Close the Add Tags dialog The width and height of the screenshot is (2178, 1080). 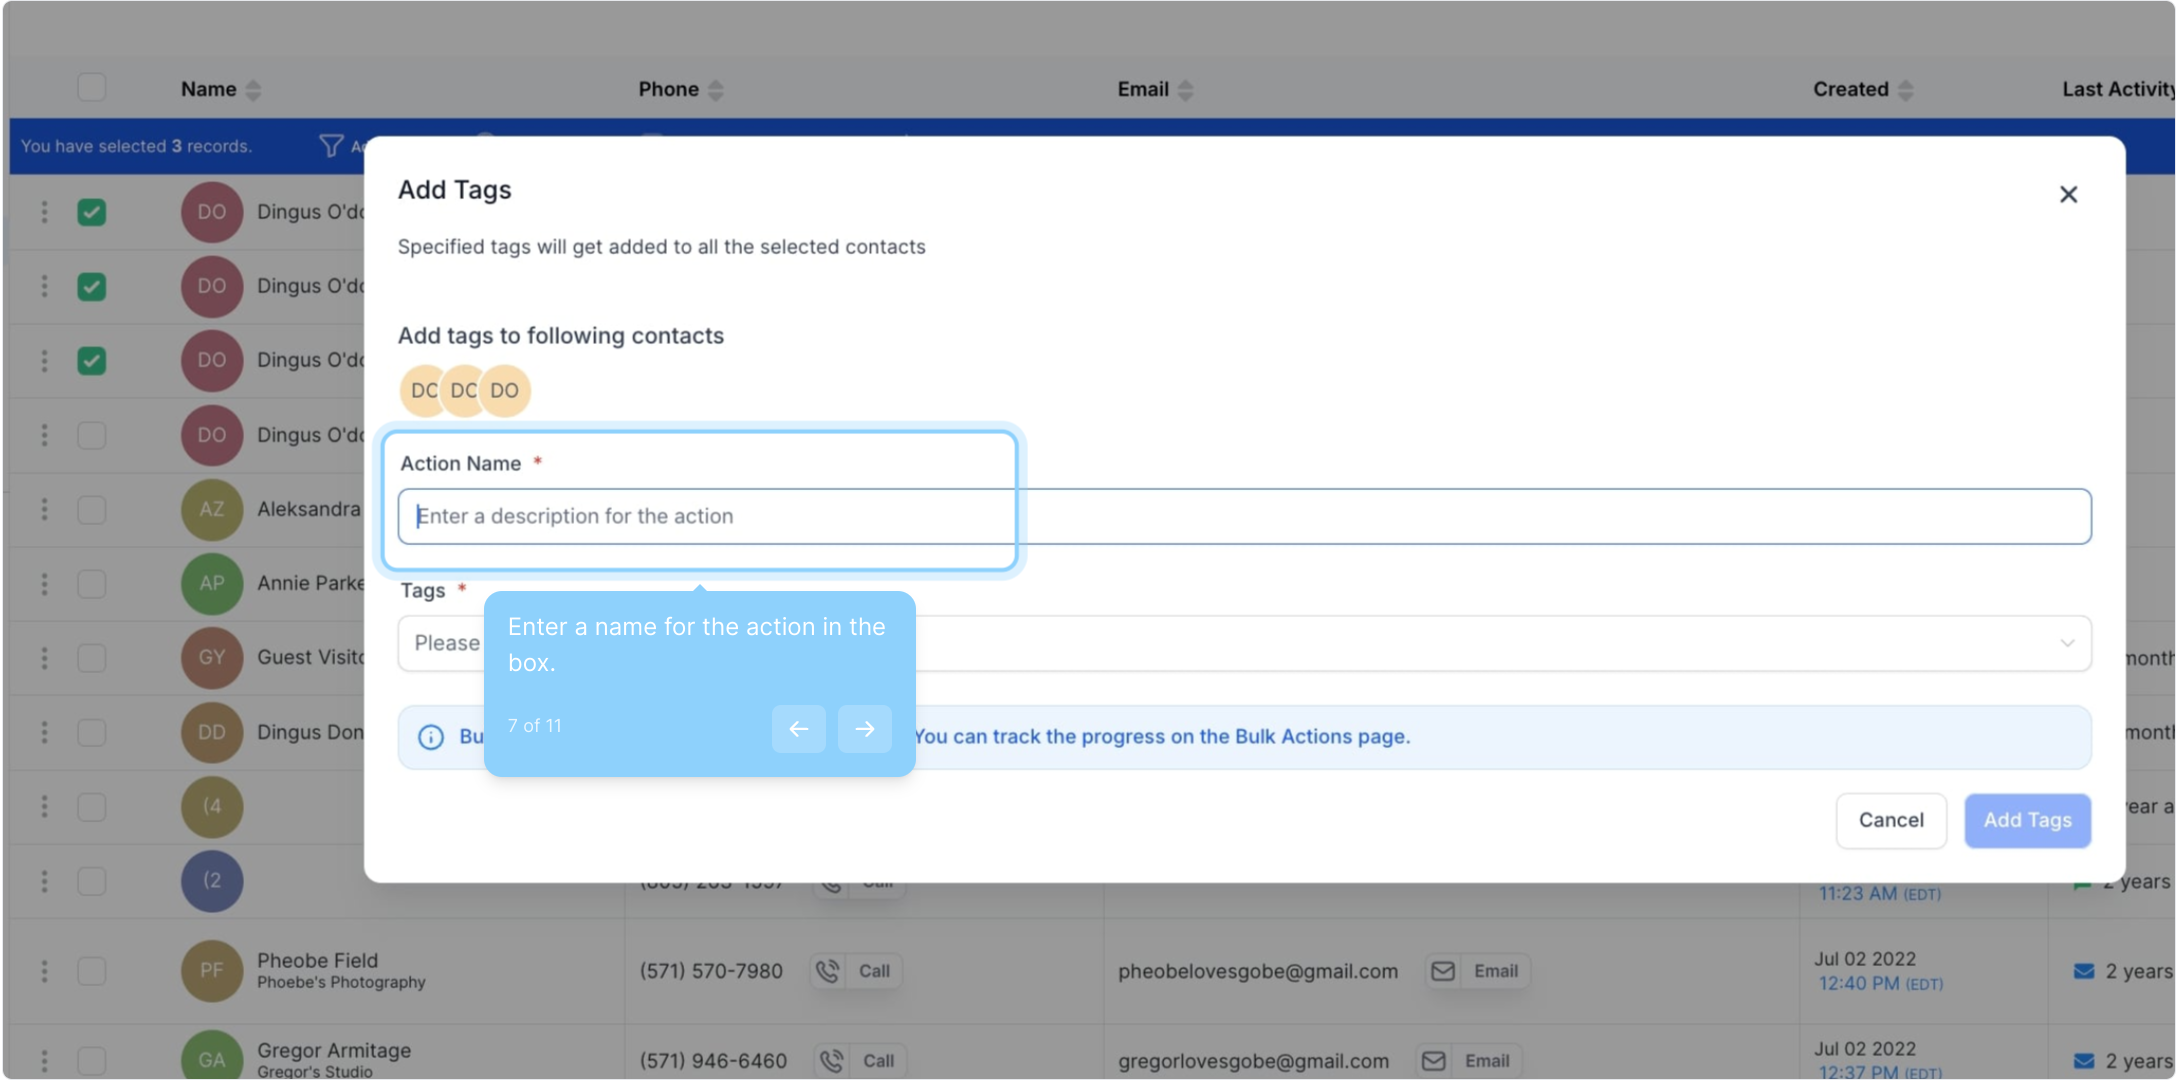pos(2068,194)
